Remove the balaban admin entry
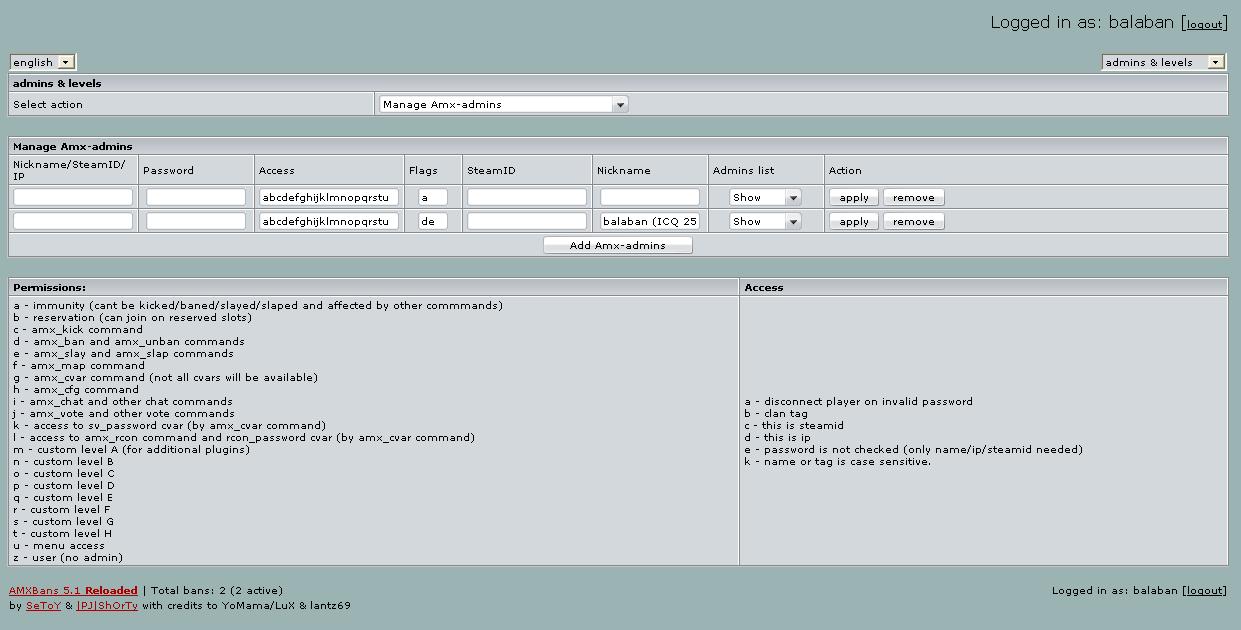Image resolution: width=1241 pixels, height=630 pixels. click(914, 221)
